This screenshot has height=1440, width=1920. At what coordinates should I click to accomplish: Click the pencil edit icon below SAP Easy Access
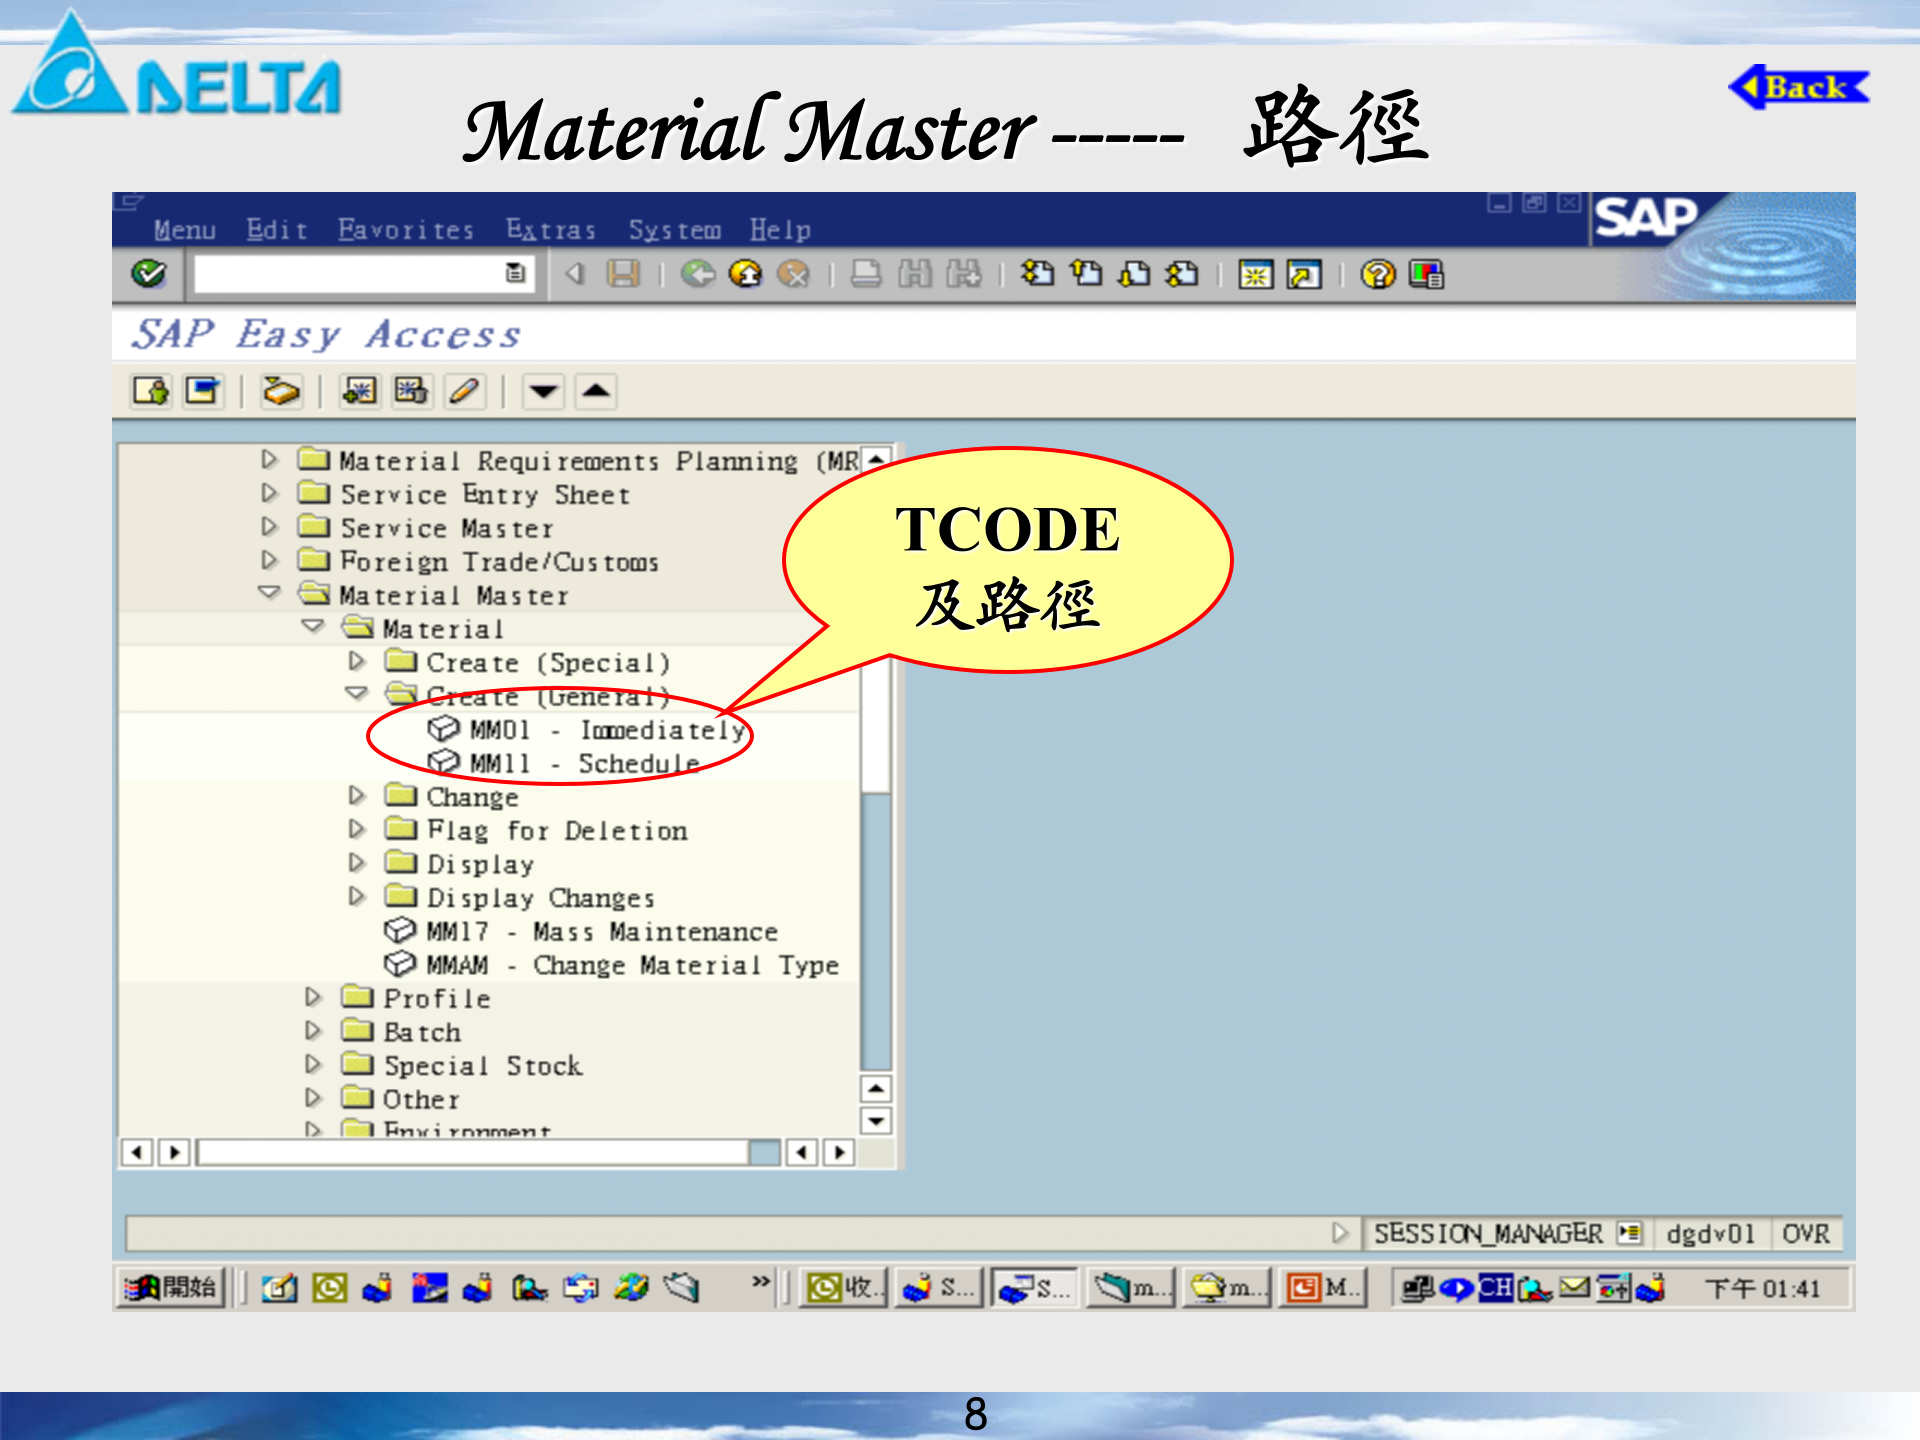464,391
